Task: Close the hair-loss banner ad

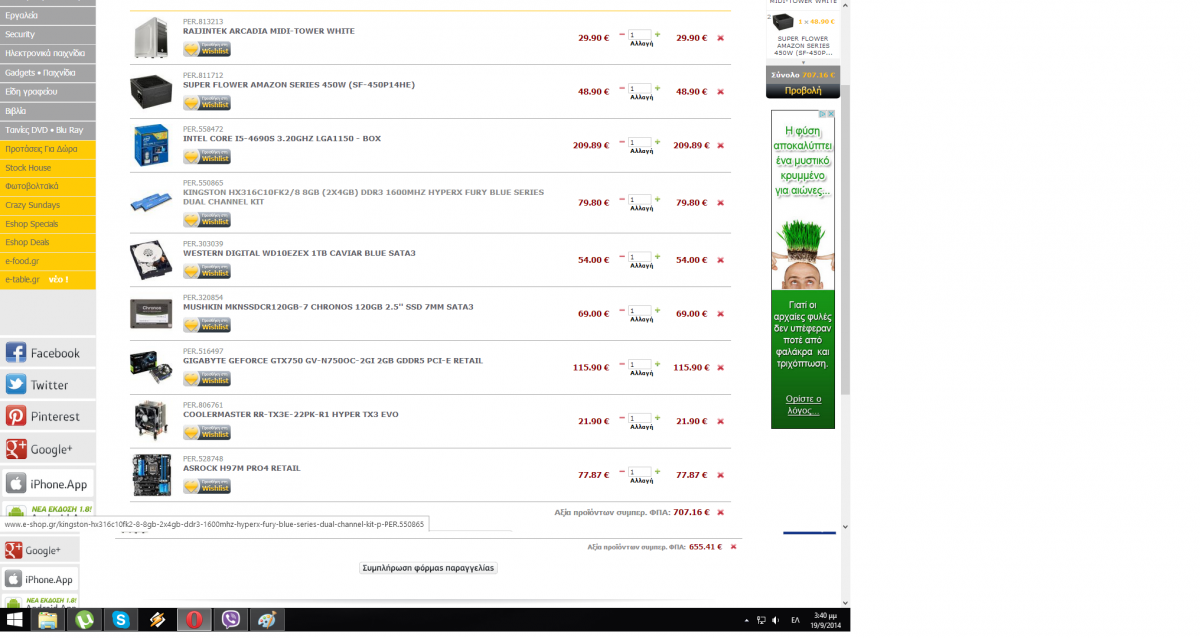Action: point(831,114)
